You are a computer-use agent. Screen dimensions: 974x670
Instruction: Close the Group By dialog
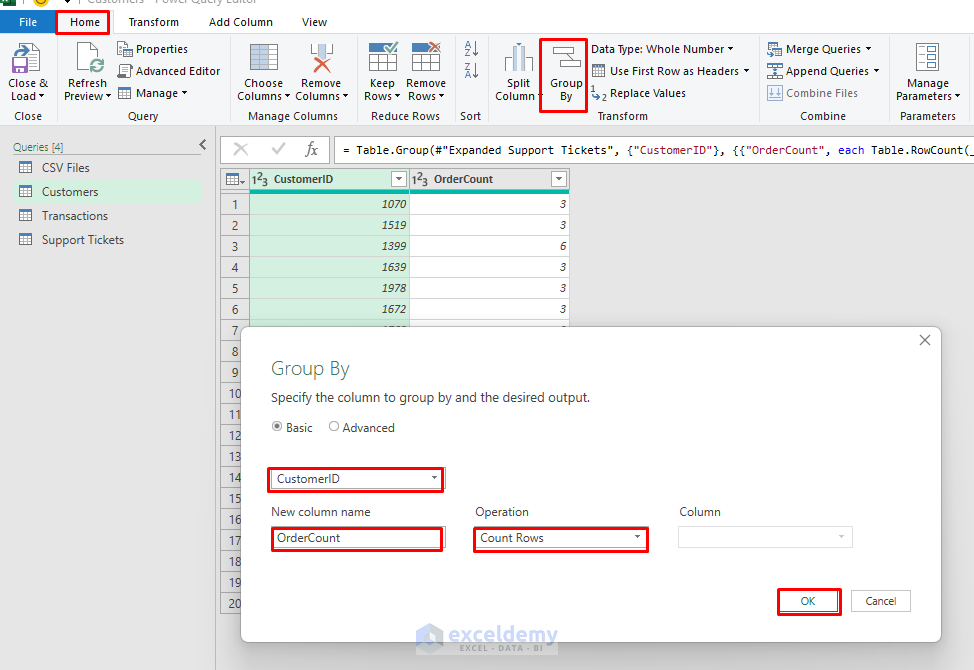(924, 340)
